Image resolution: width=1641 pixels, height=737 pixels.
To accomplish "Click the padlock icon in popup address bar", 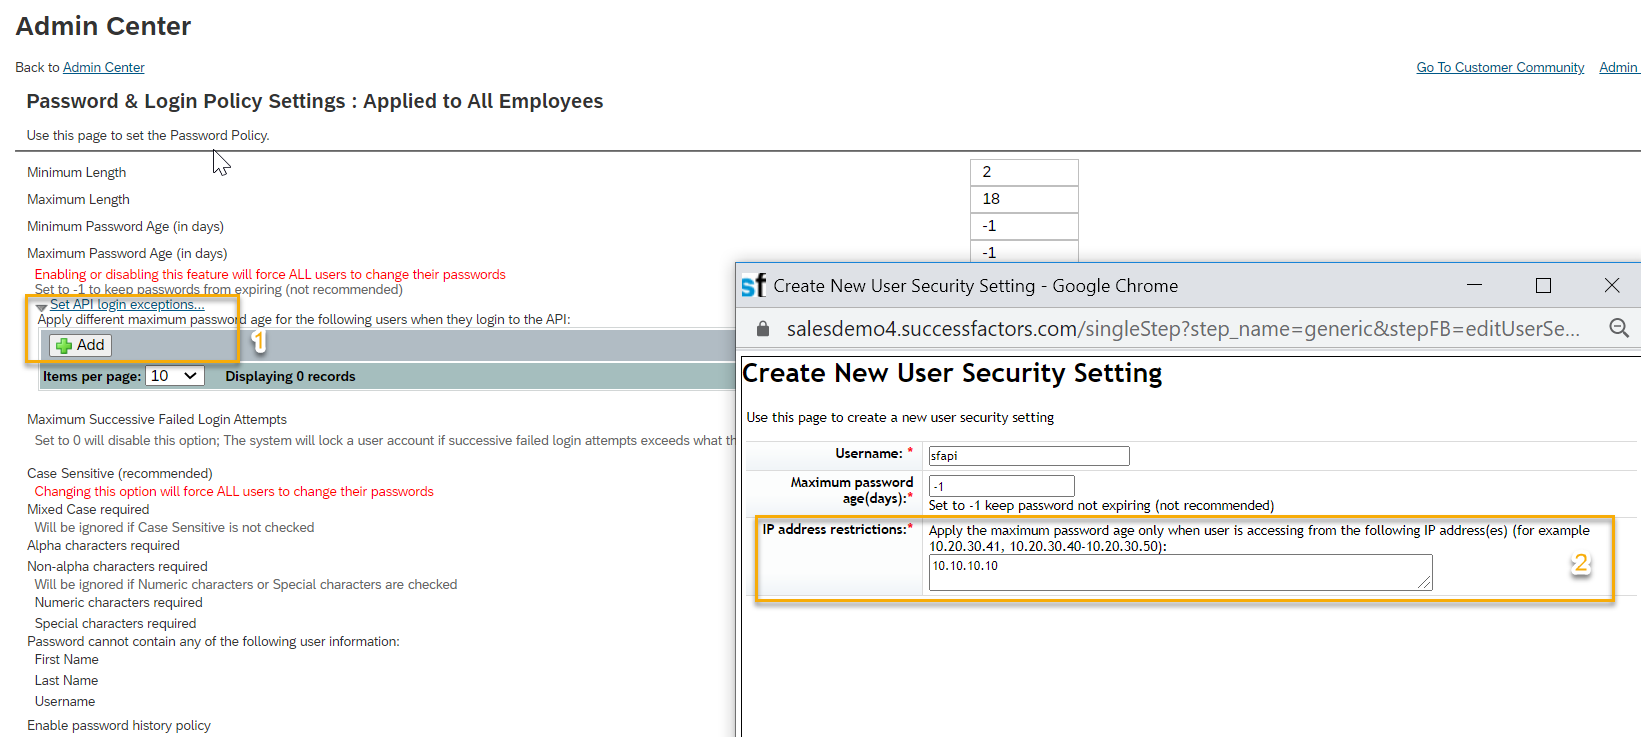I will [763, 328].
